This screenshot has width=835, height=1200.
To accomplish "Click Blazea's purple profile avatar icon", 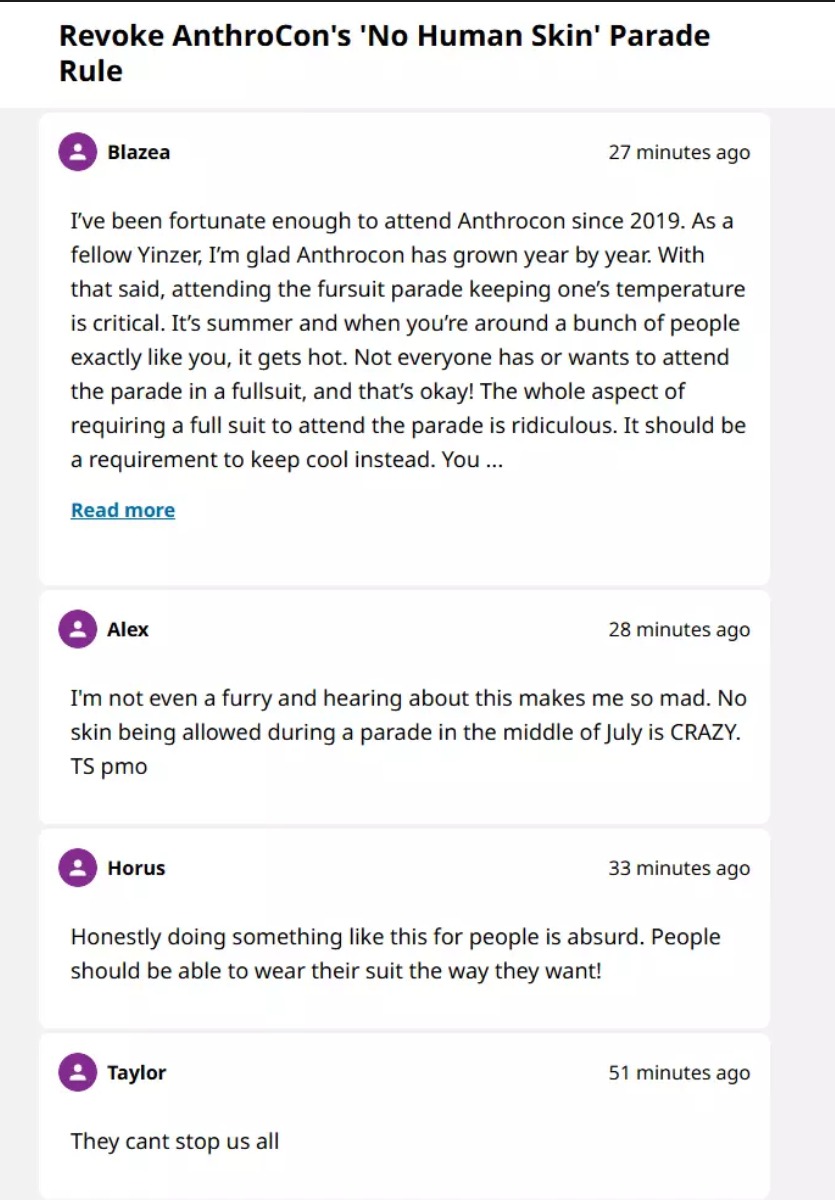I will tap(78, 152).
